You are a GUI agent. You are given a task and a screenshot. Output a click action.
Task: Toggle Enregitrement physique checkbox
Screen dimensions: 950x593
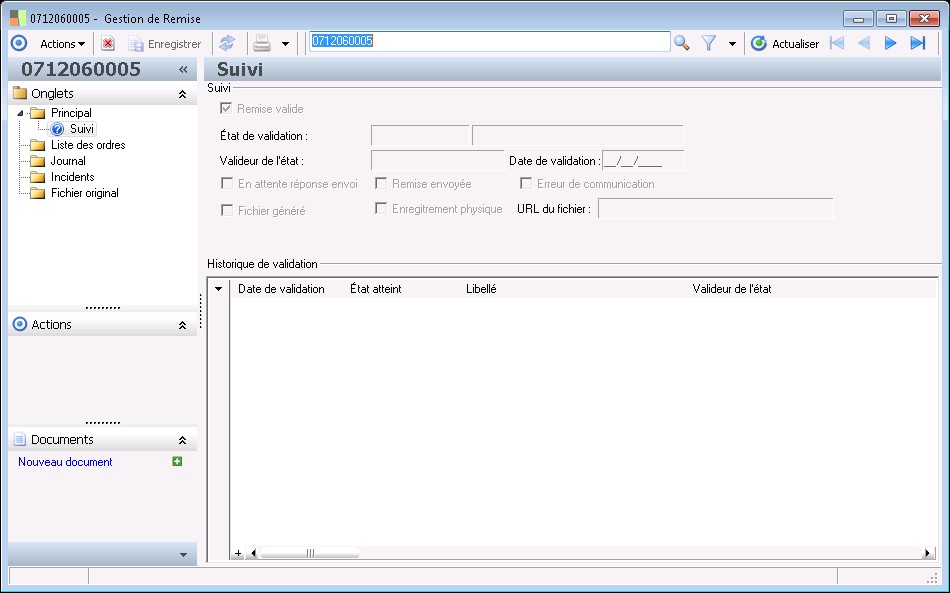(381, 208)
